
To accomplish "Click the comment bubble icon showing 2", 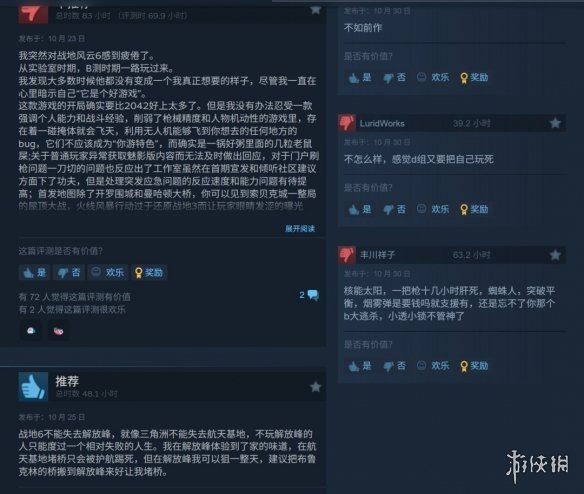I will pyautogui.click(x=309, y=295).
